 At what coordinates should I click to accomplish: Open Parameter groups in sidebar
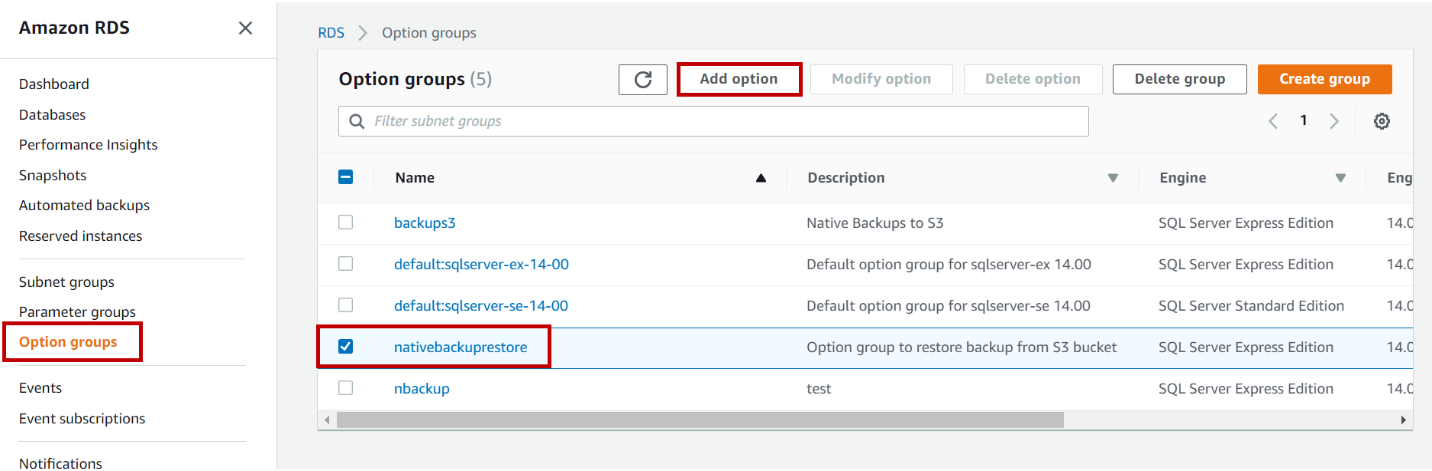click(x=77, y=312)
